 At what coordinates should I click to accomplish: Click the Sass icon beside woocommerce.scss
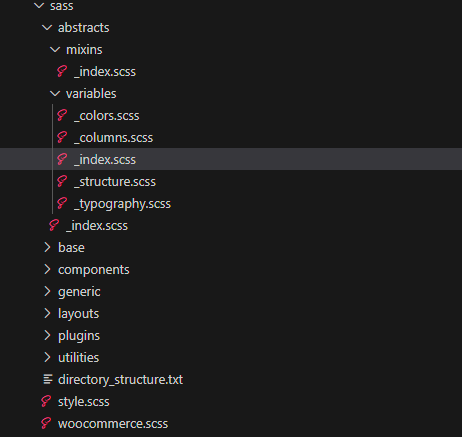point(46,423)
